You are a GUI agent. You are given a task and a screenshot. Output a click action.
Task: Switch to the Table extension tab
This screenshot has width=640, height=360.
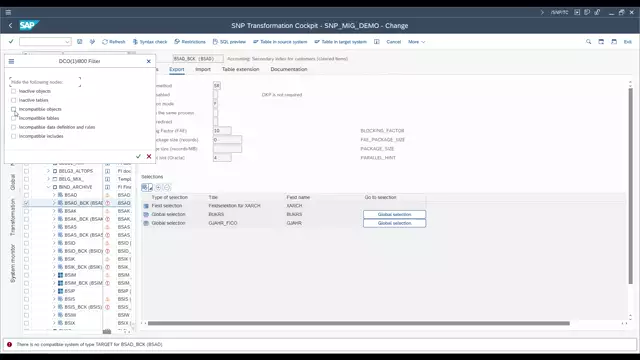click(240, 69)
